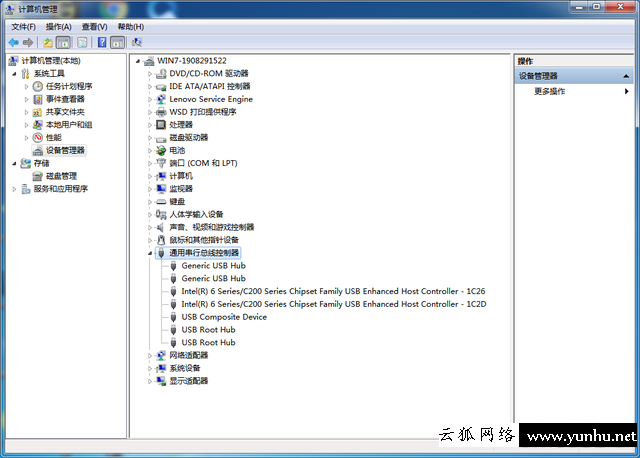Open the 文件(F) menu
Screen dimensions: 640x458
tap(23, 27)
